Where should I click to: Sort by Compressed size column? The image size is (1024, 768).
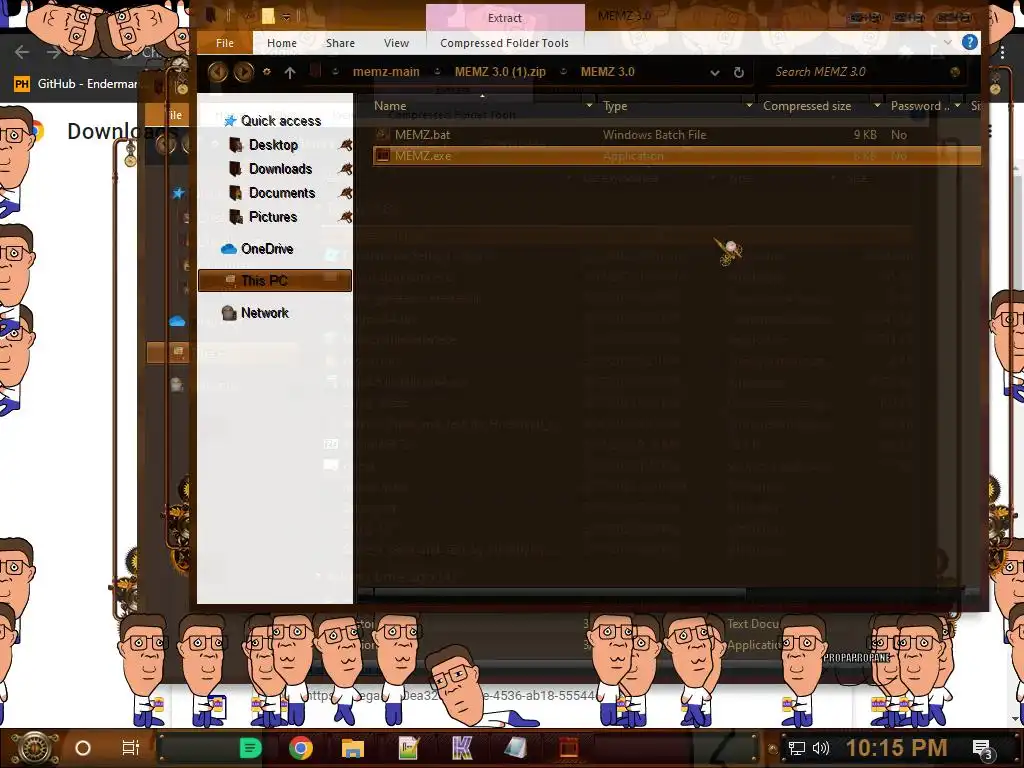coord(807,106)
